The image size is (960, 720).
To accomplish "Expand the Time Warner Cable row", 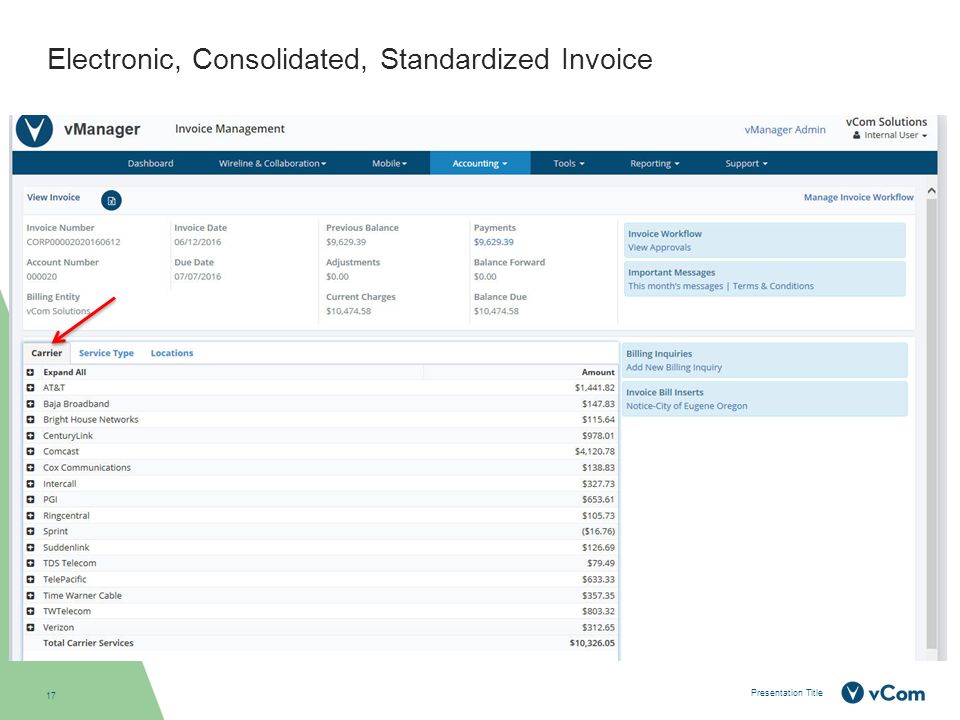I will [30, 595].
